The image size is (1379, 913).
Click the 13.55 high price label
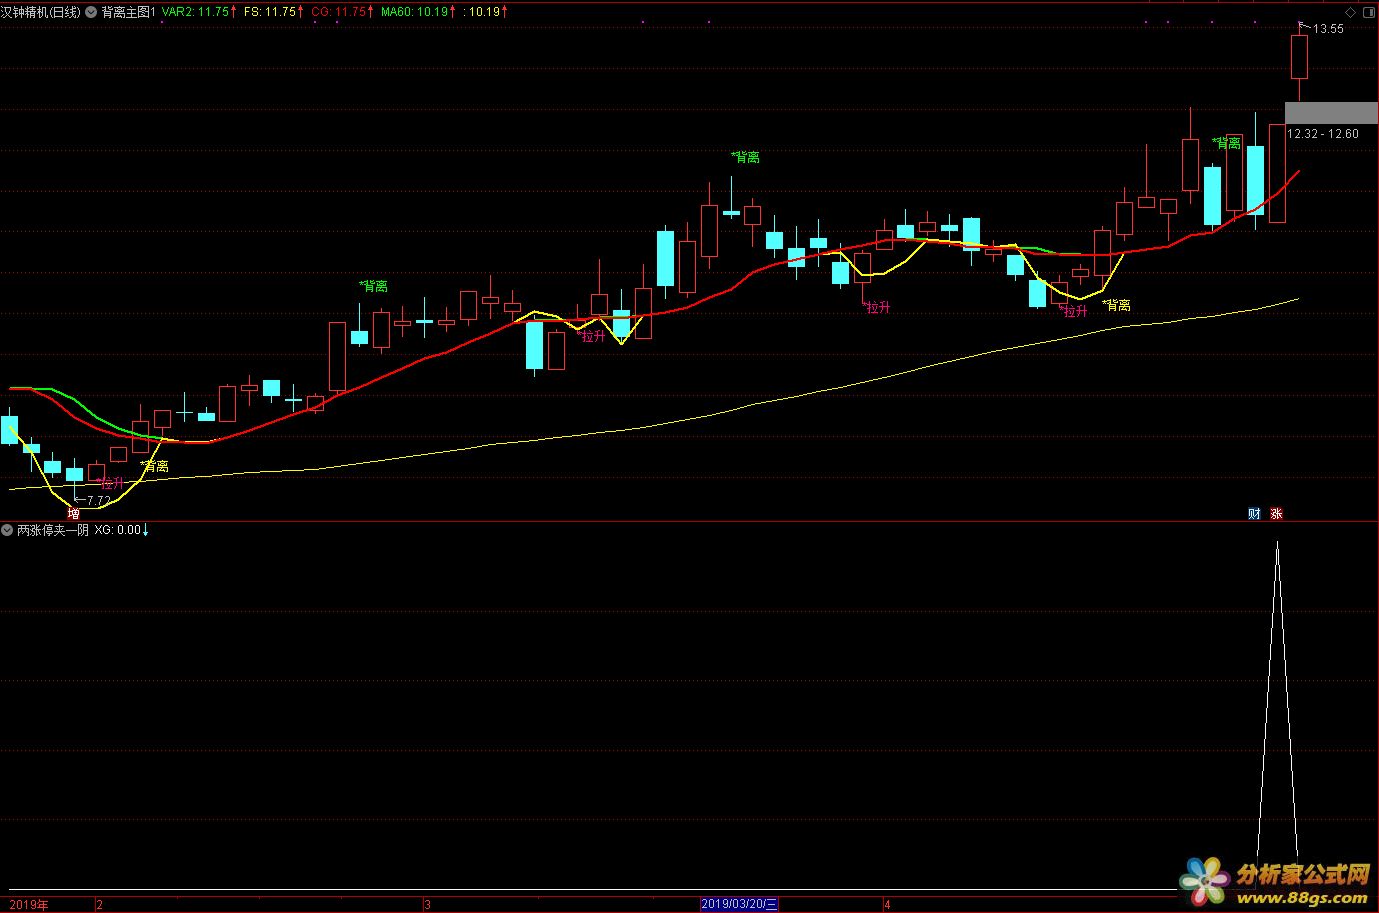1328,29
